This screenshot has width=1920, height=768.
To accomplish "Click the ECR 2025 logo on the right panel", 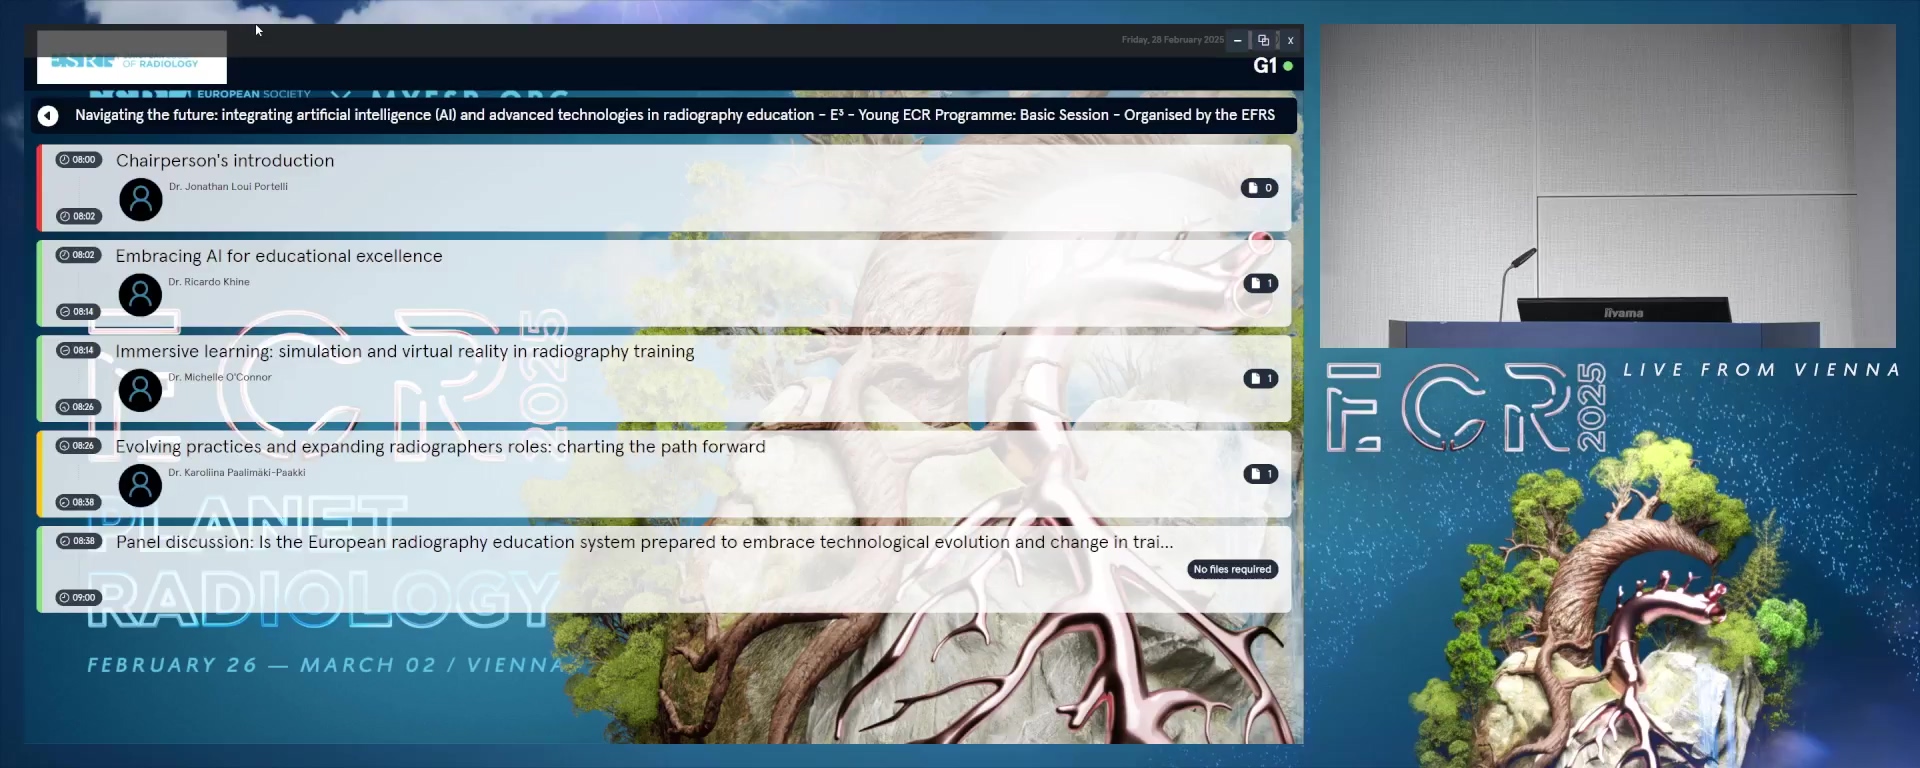I will (x=1466, y=407).
